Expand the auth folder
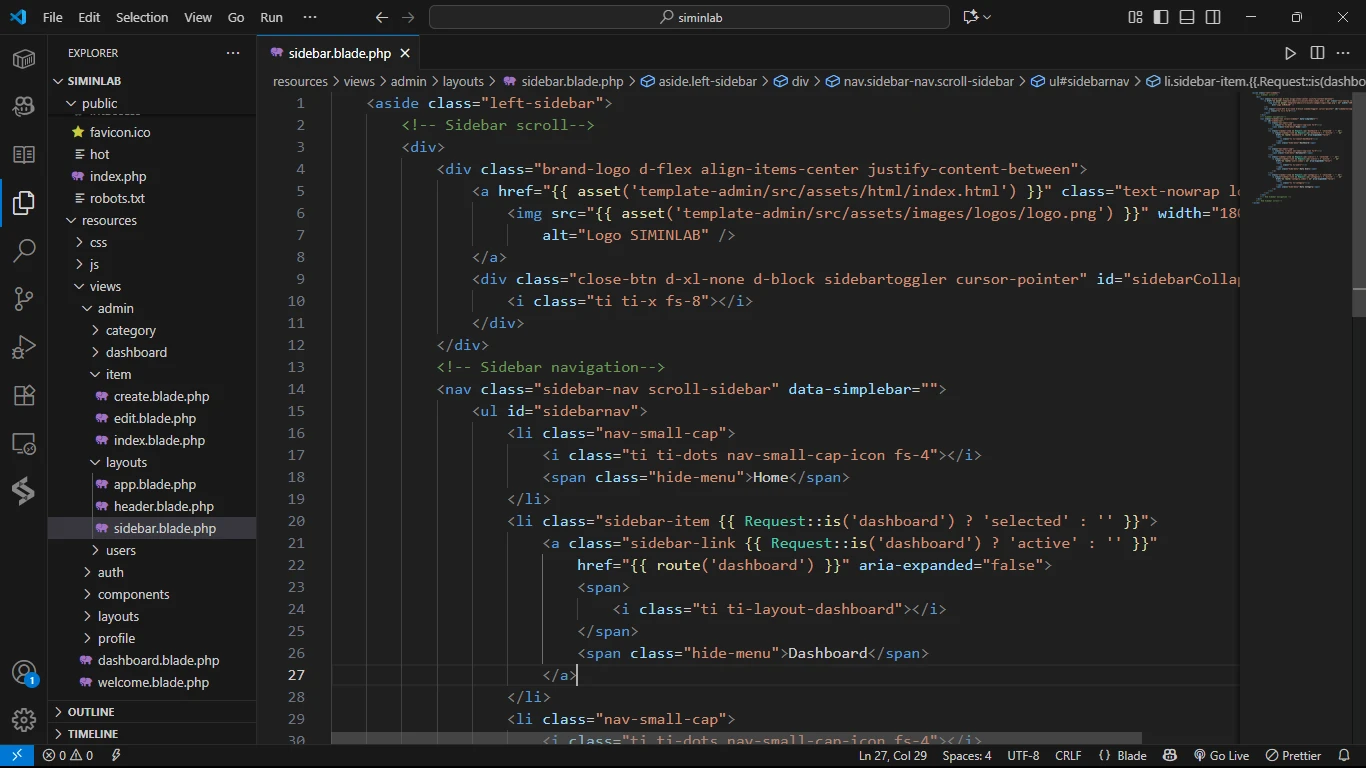1366x768 pixels. pos(111,572)
